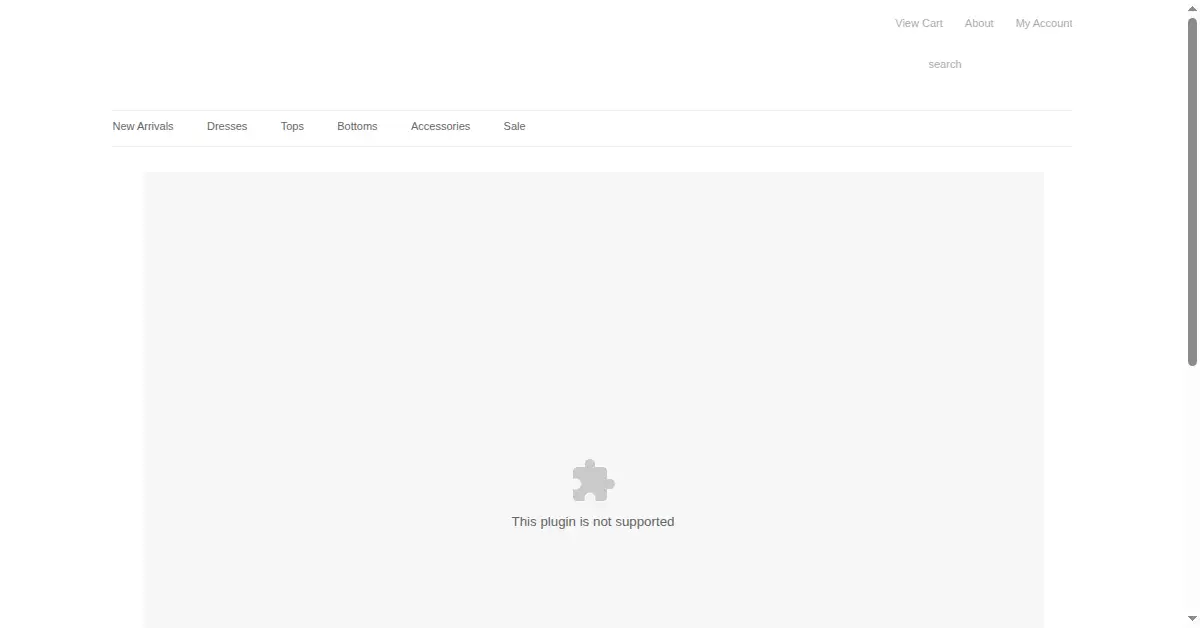View the Sale items
Screen dimensions: 1200x628
click(x=514, y=126)
